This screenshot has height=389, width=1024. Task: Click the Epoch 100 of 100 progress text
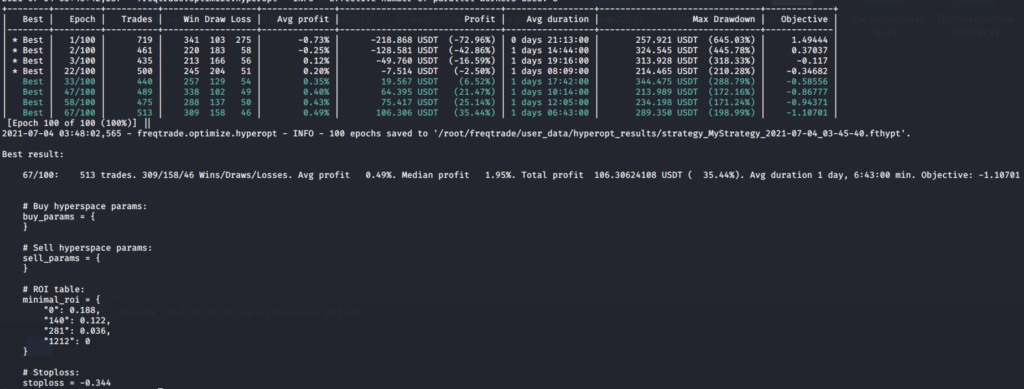(72, 123)
